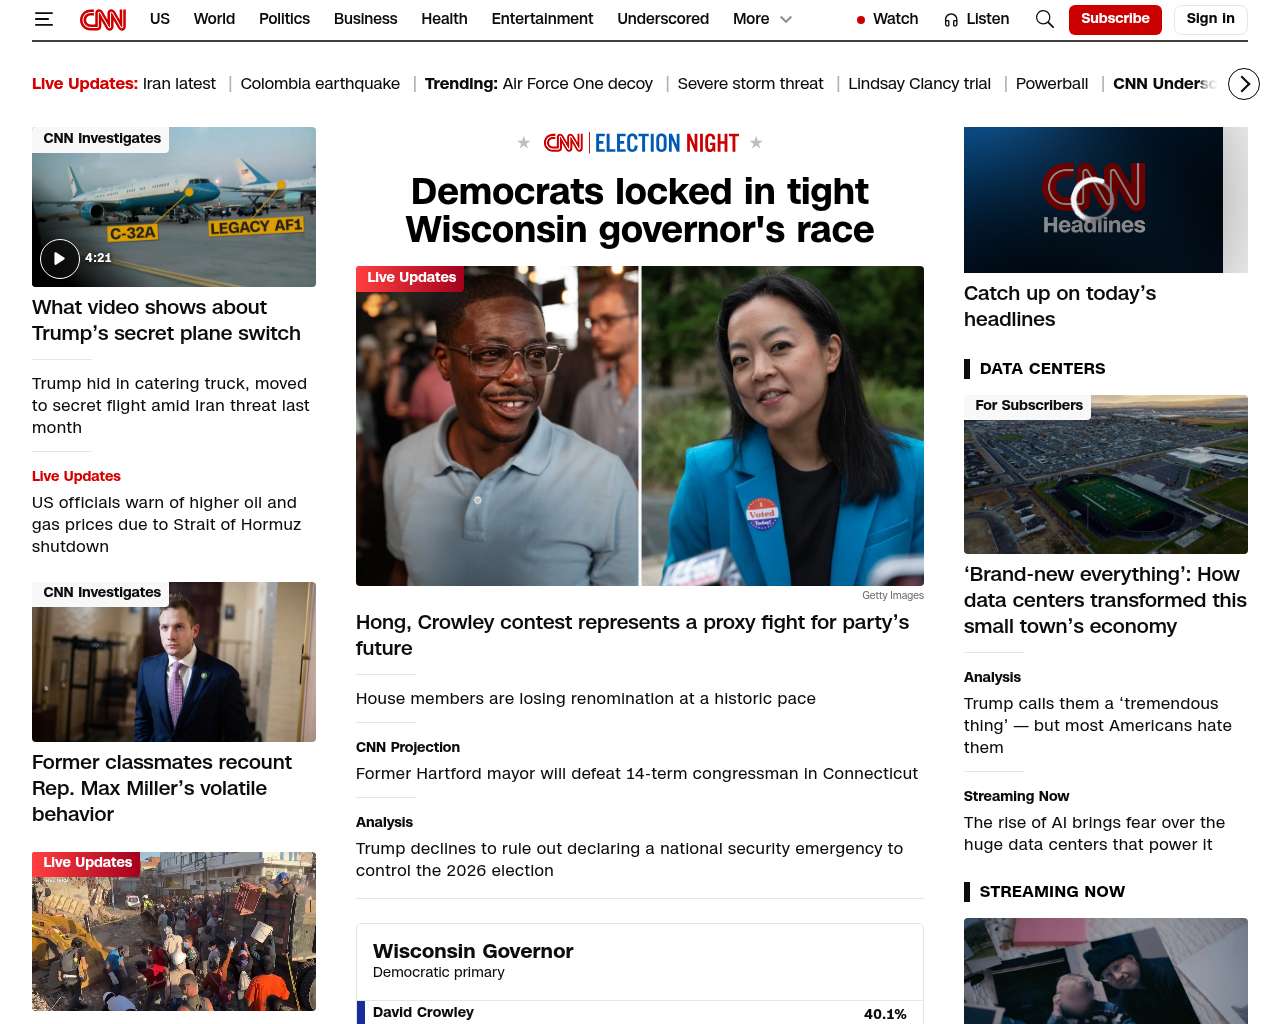Expand the More dropdown chevron
Viewport: 1280px width, 1024px height.
click(786, 19)
